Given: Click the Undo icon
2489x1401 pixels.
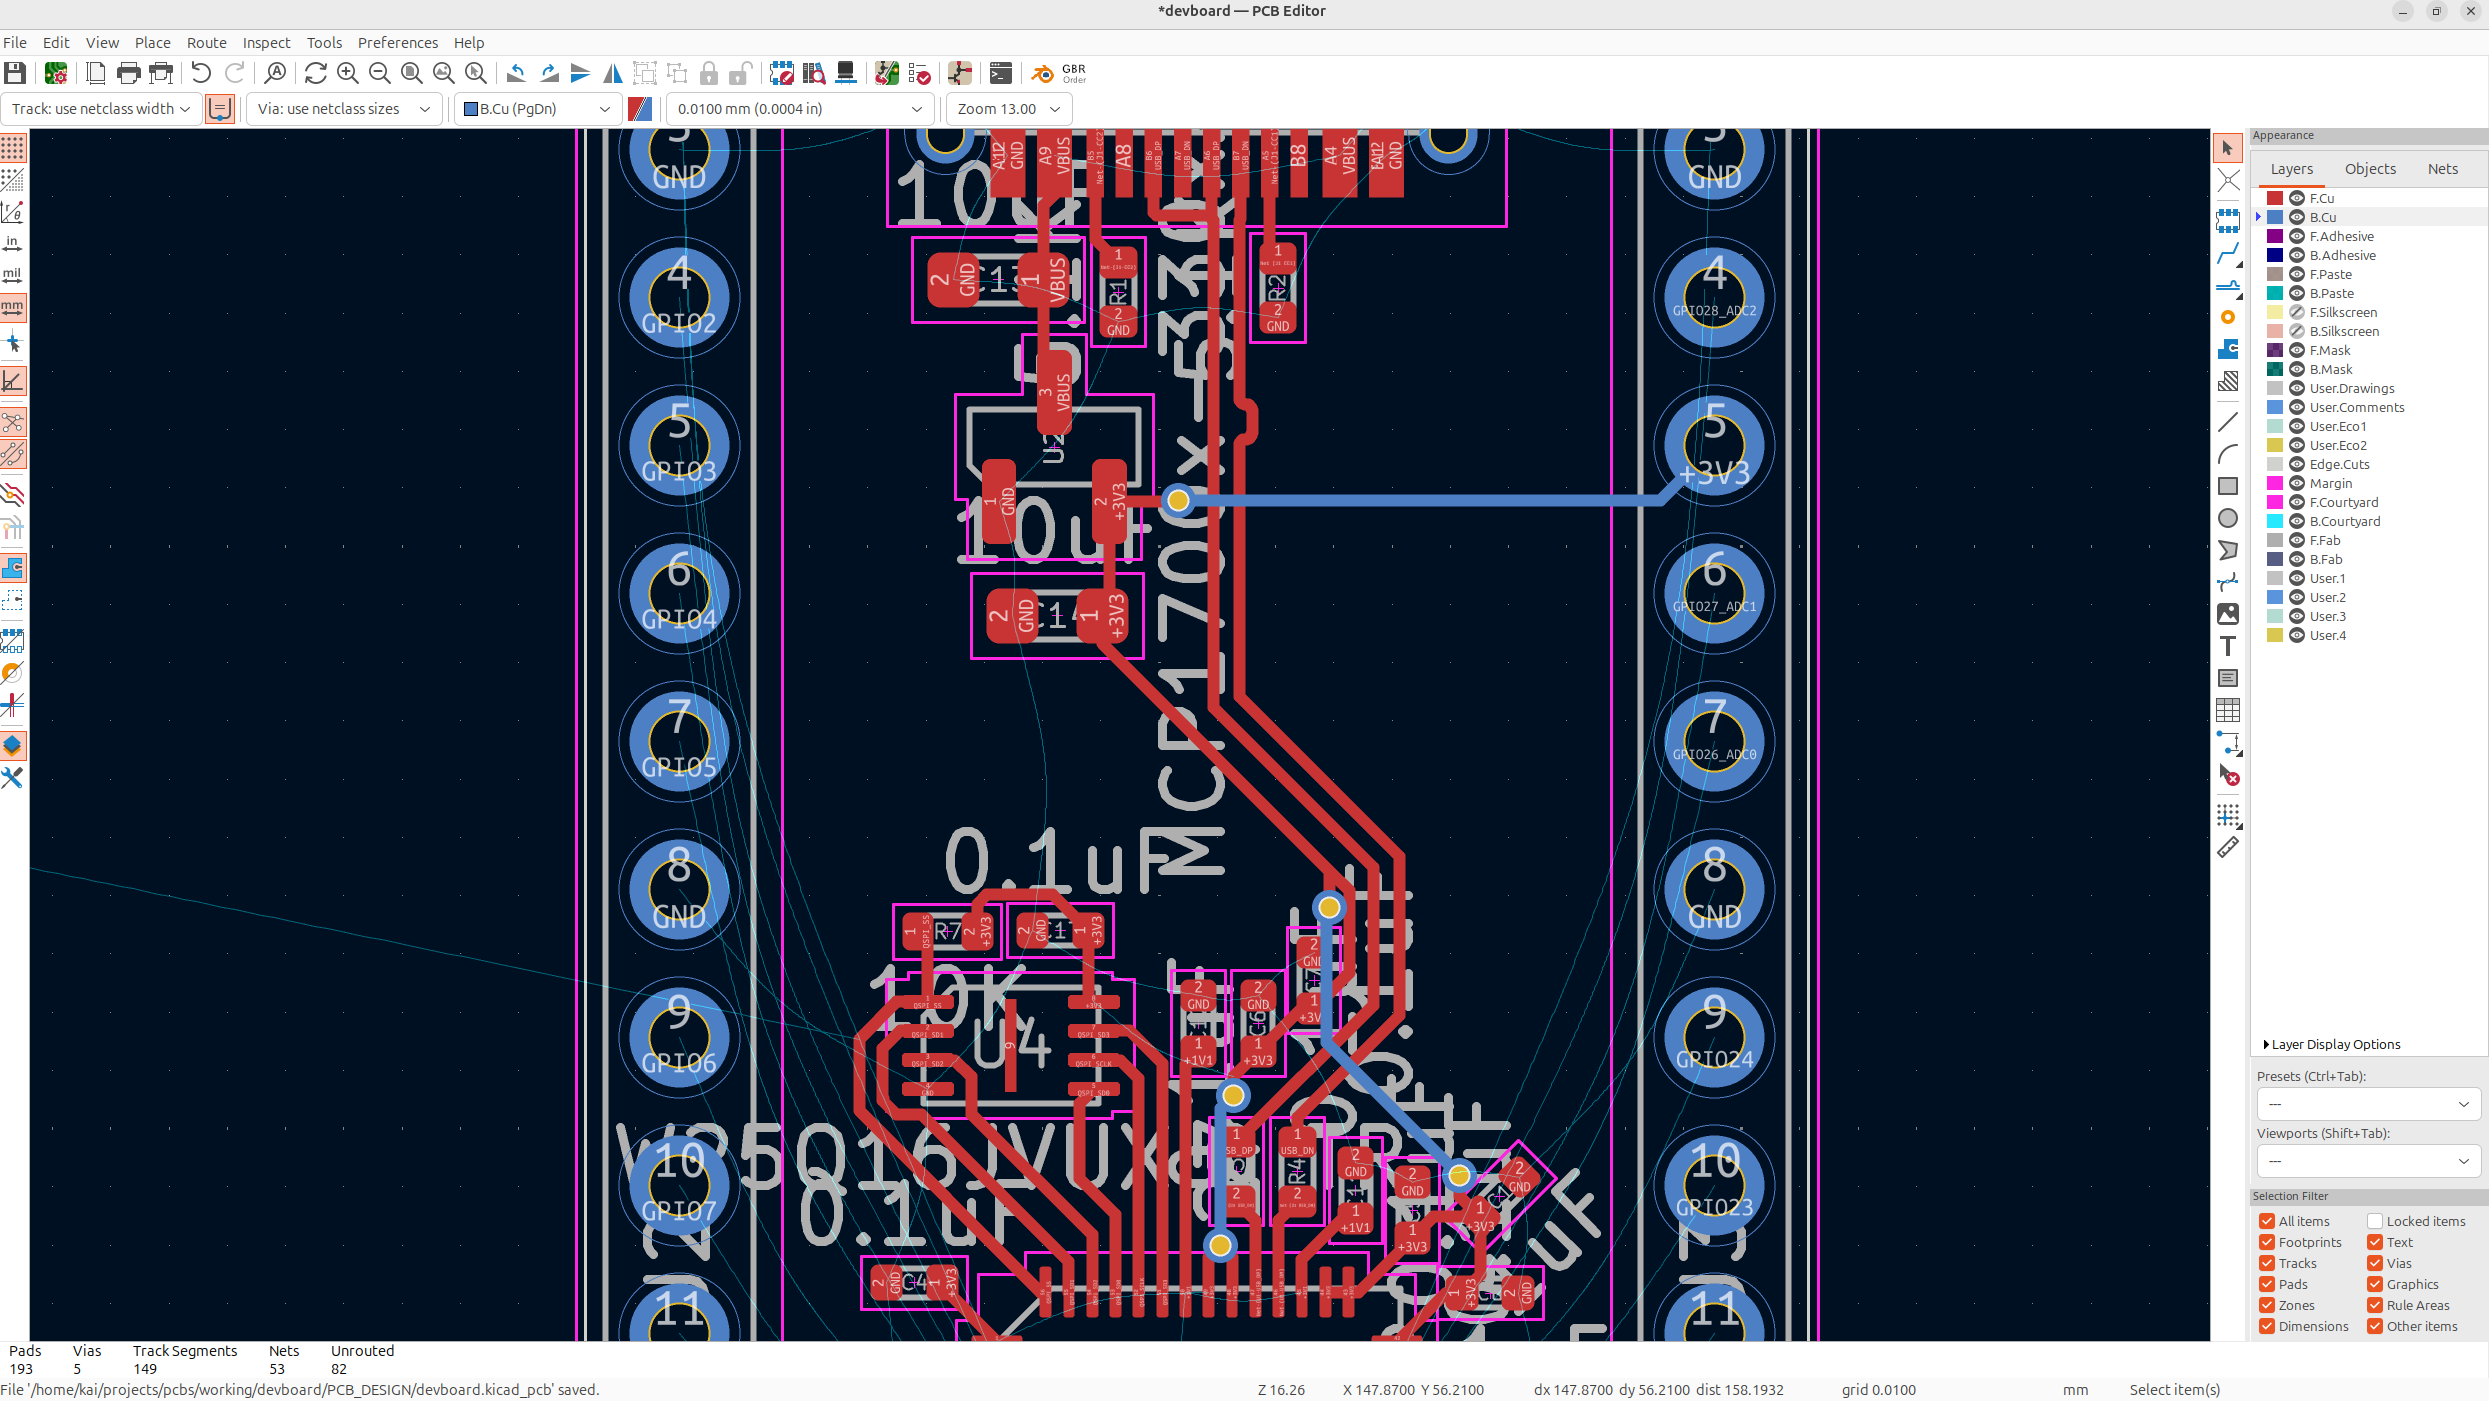Looking at the screenshot, I should coord(201,73).
